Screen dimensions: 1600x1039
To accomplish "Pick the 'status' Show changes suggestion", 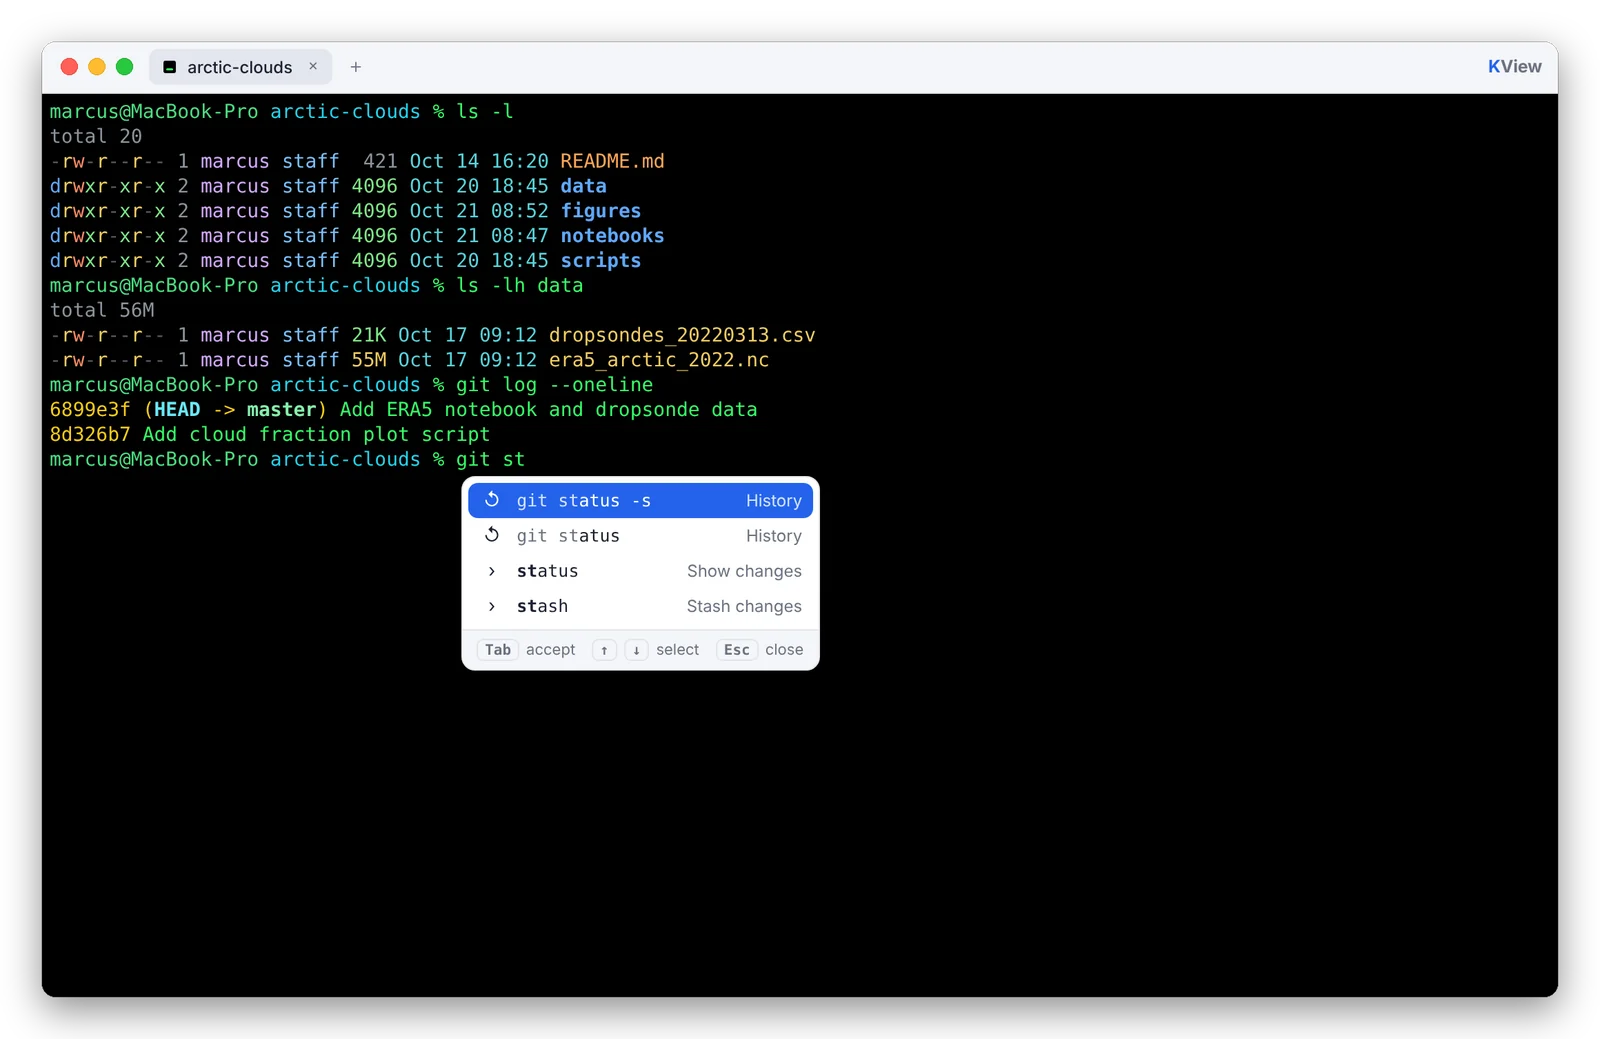I will click(x=640, y=571).
